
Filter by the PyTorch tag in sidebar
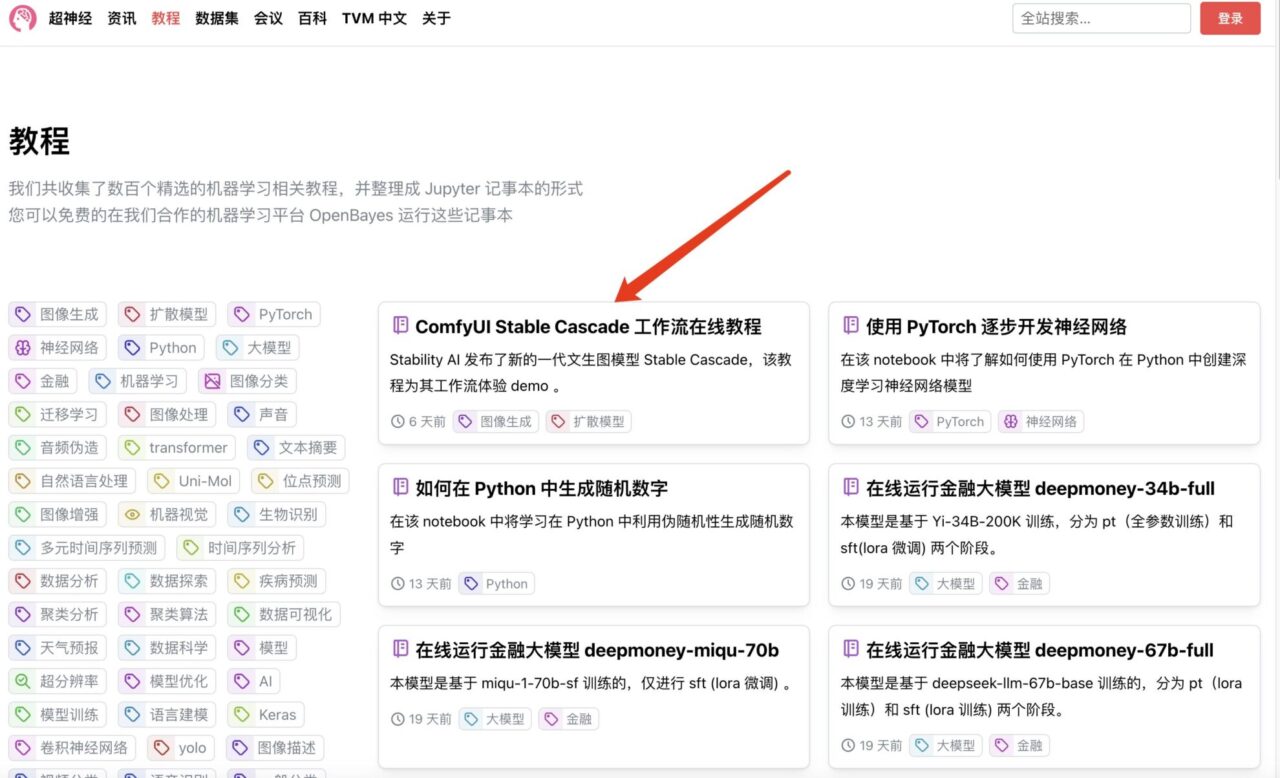tap(274, 314)
